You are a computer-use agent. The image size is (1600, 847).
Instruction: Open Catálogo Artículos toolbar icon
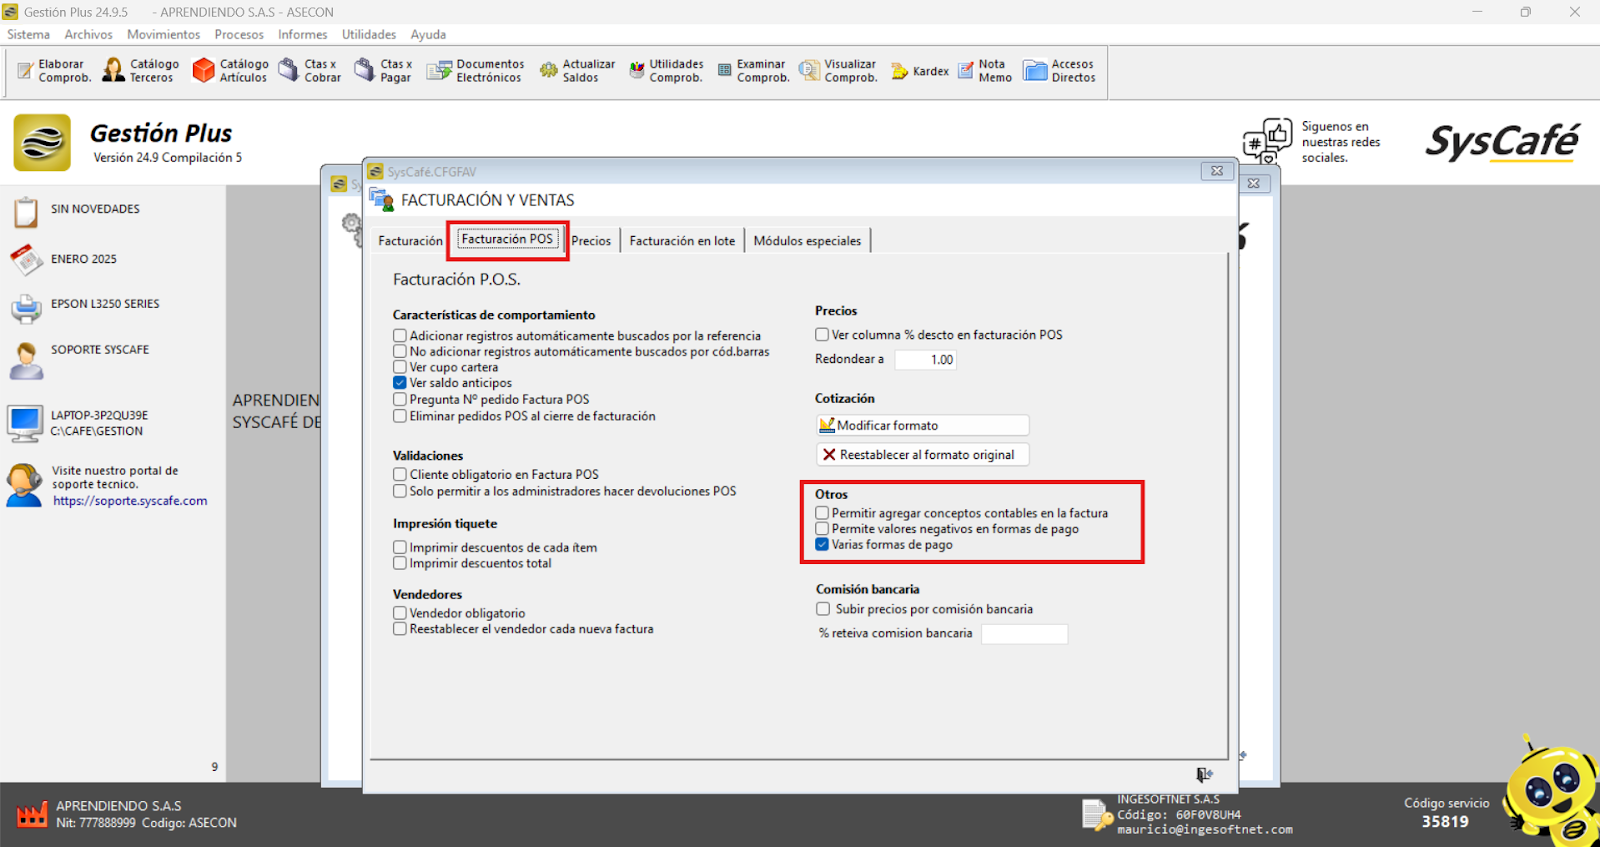204,71
